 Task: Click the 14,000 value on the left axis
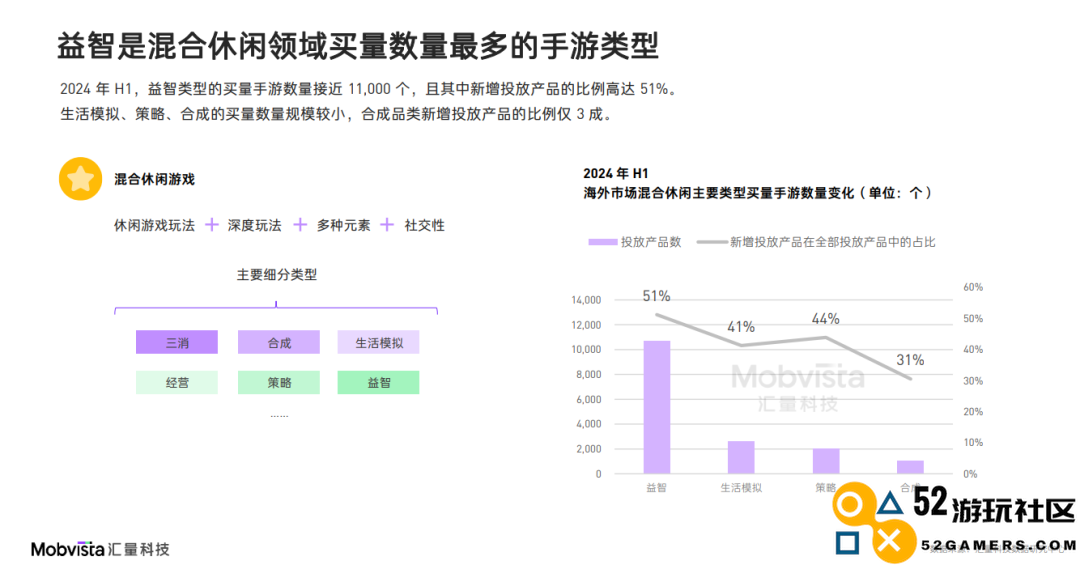coord(586,300)
